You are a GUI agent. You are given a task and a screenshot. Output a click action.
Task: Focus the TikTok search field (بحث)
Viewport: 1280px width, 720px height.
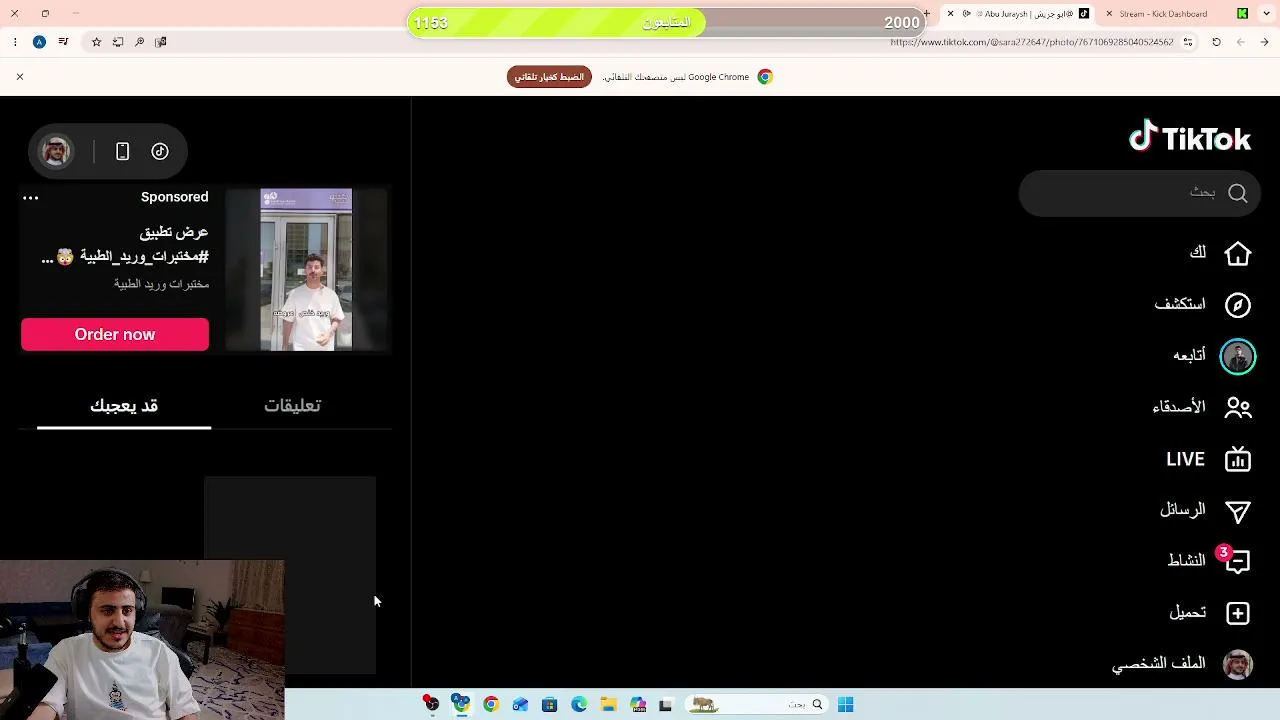click(1138, 193)
